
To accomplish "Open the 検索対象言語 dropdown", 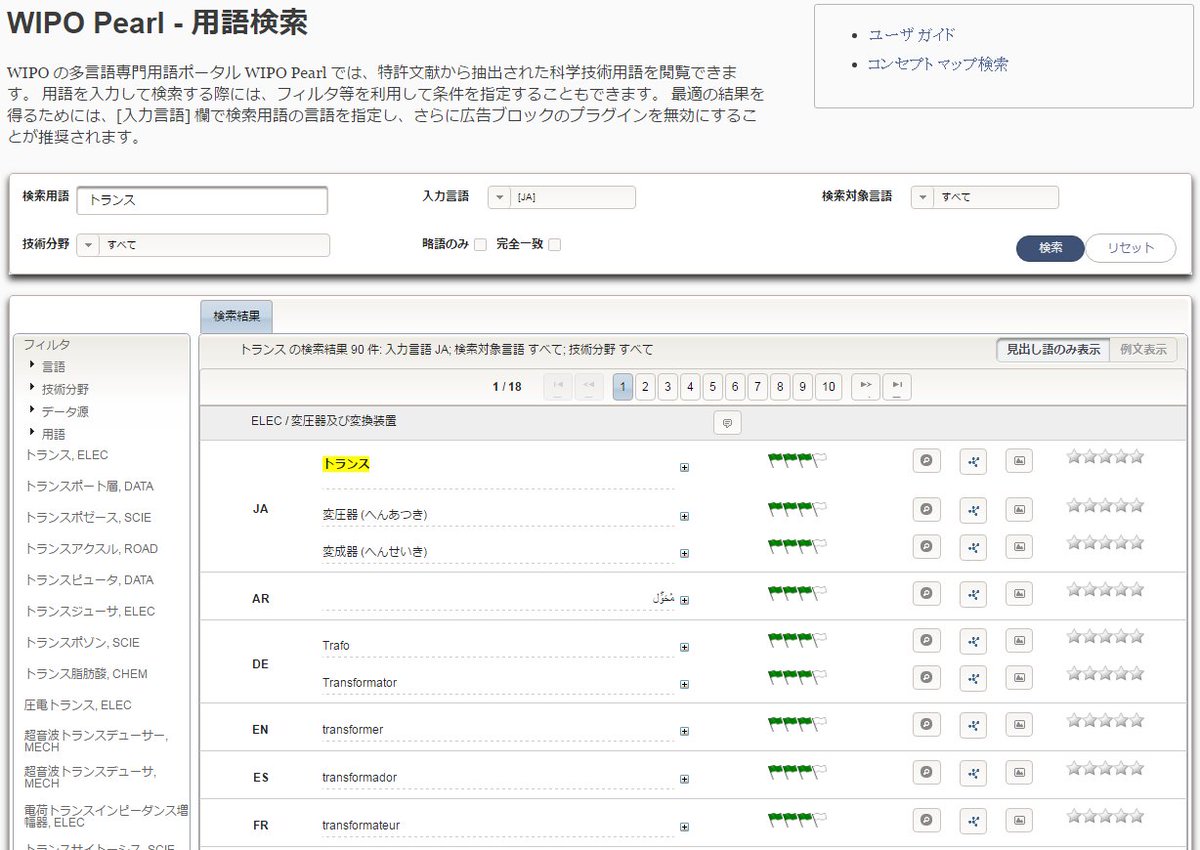I will pos(984,197).
